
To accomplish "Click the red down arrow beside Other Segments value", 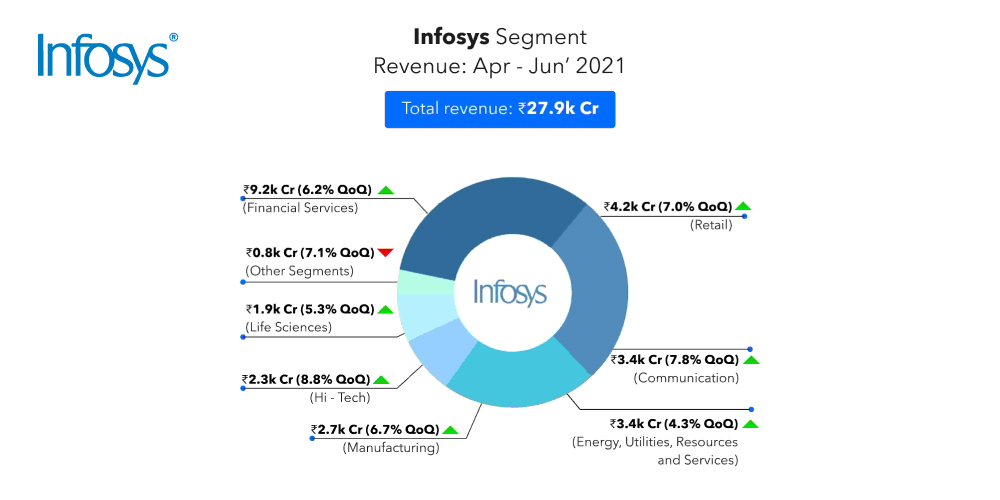I will [x=386, y=253].
